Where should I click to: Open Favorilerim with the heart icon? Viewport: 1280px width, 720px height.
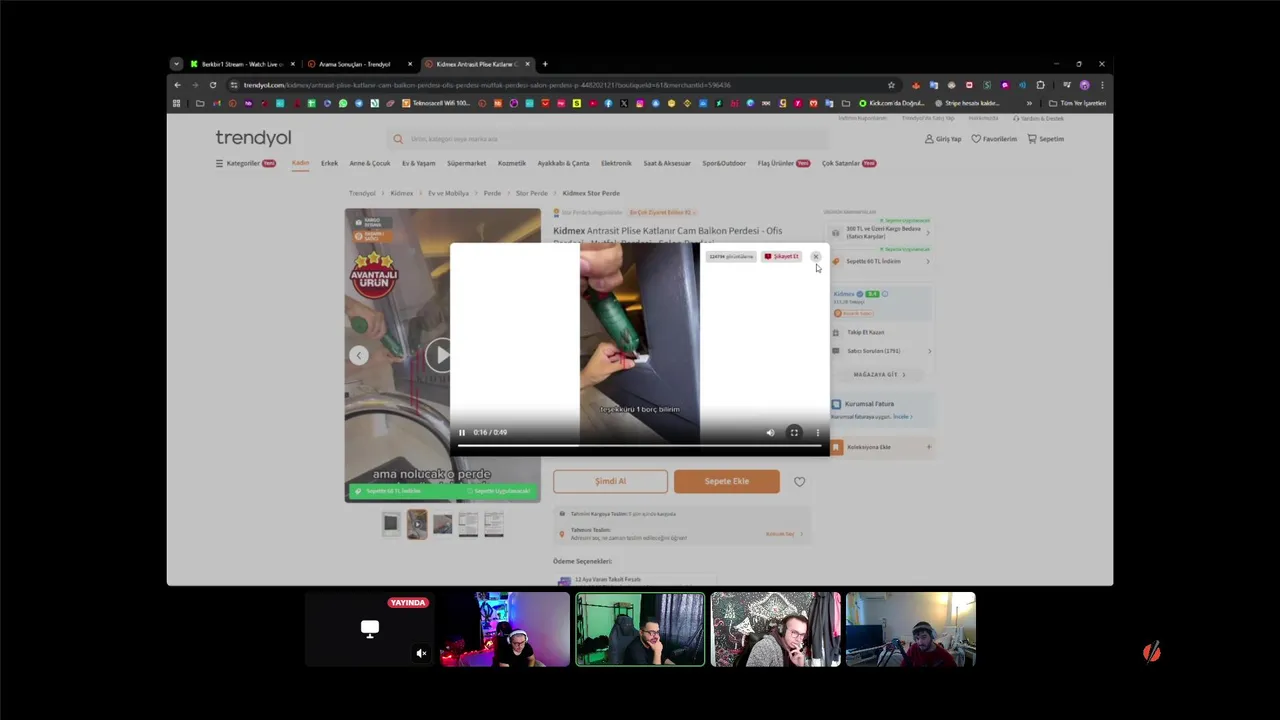pos(994,139)
